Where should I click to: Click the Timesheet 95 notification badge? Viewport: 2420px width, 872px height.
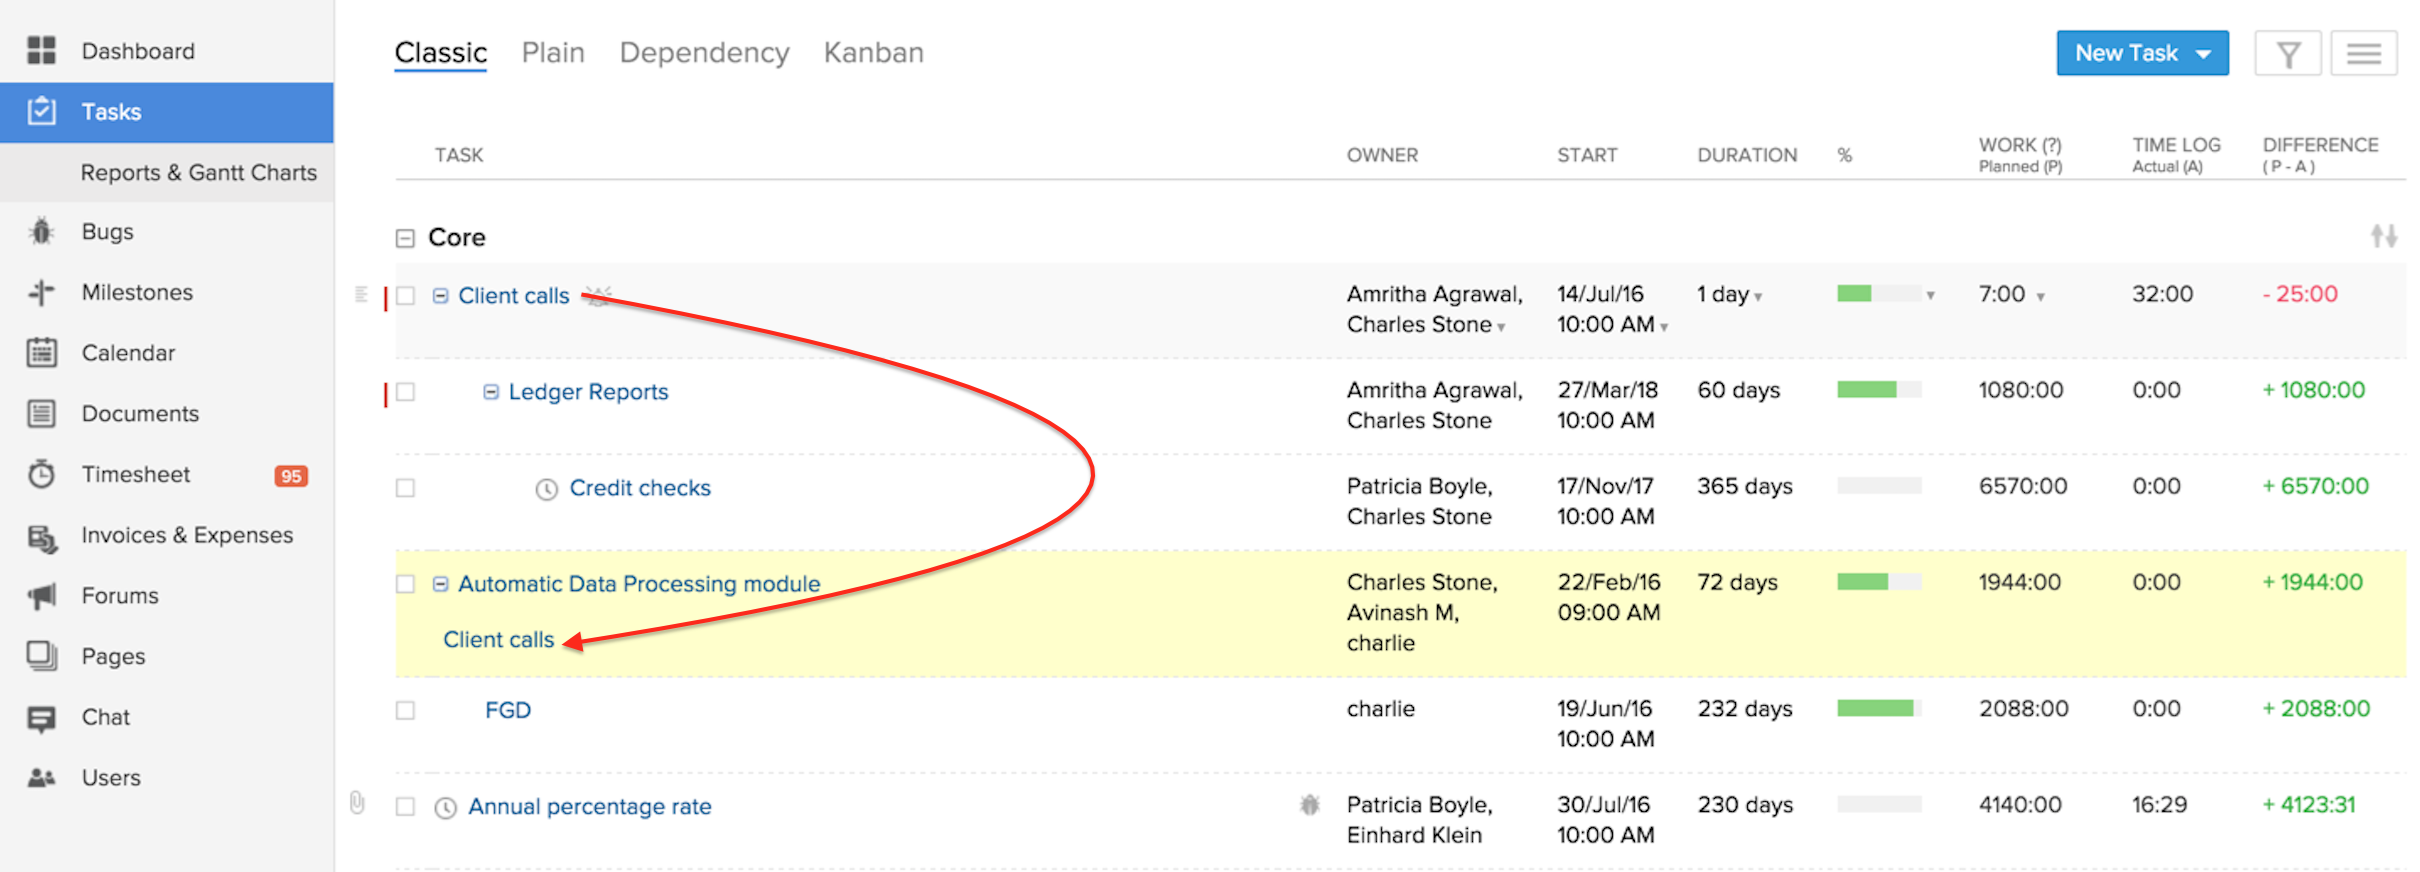point(291,476)
